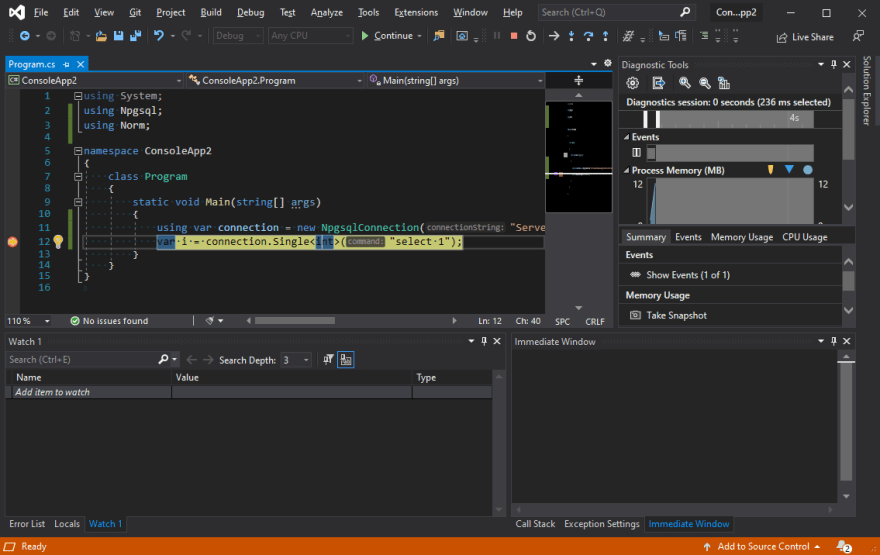Reset diagnostics view to selection
The image size is (880, 555).
coord(724,83)
